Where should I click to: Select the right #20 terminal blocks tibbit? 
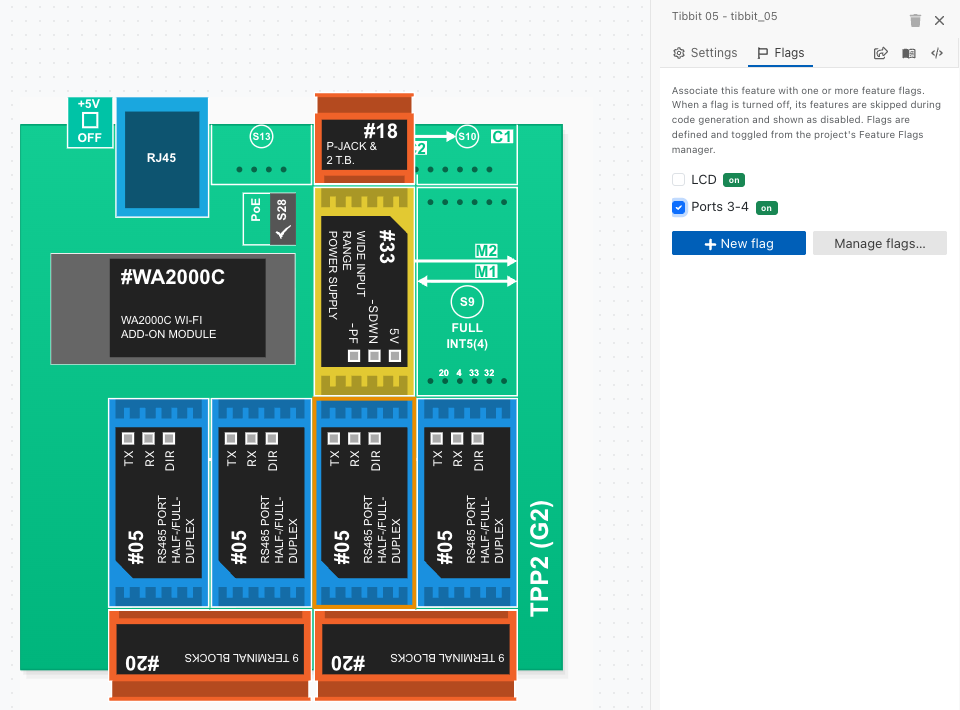(x=416, y=654)
